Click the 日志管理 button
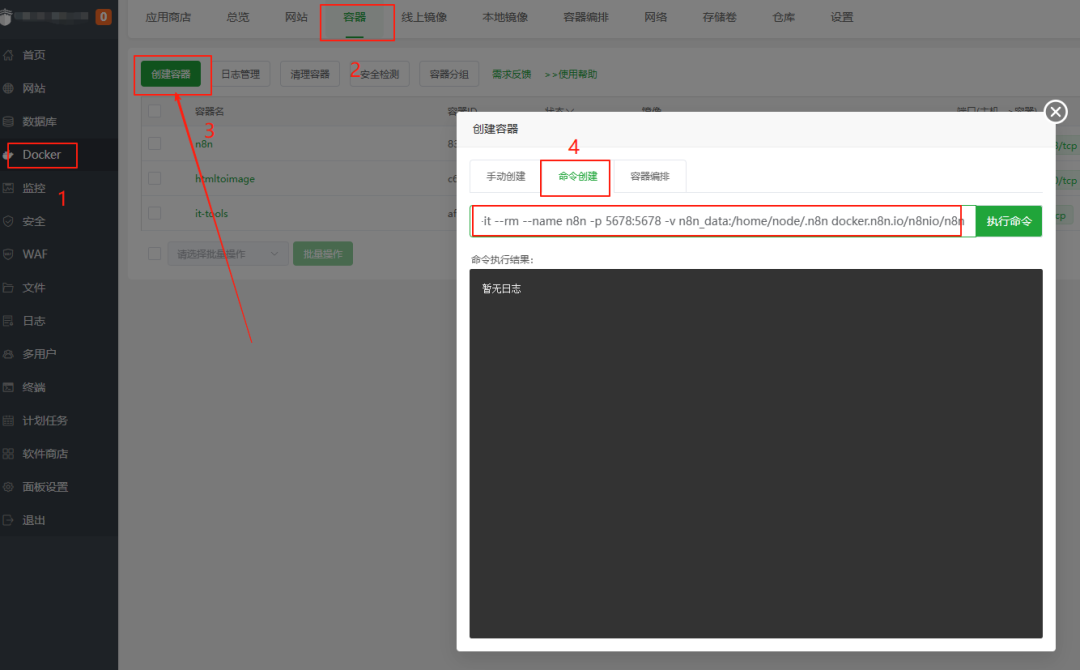This screenshot has width=1080, height=670. (x=240, y=74)
